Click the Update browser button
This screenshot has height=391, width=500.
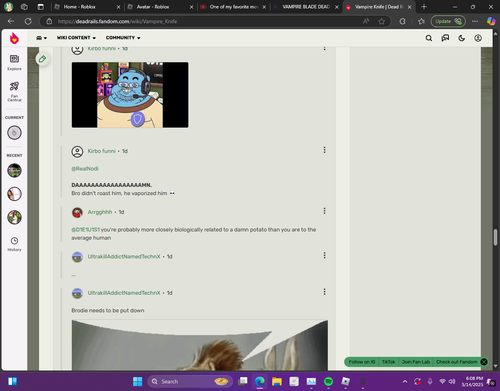pos(448,21)
